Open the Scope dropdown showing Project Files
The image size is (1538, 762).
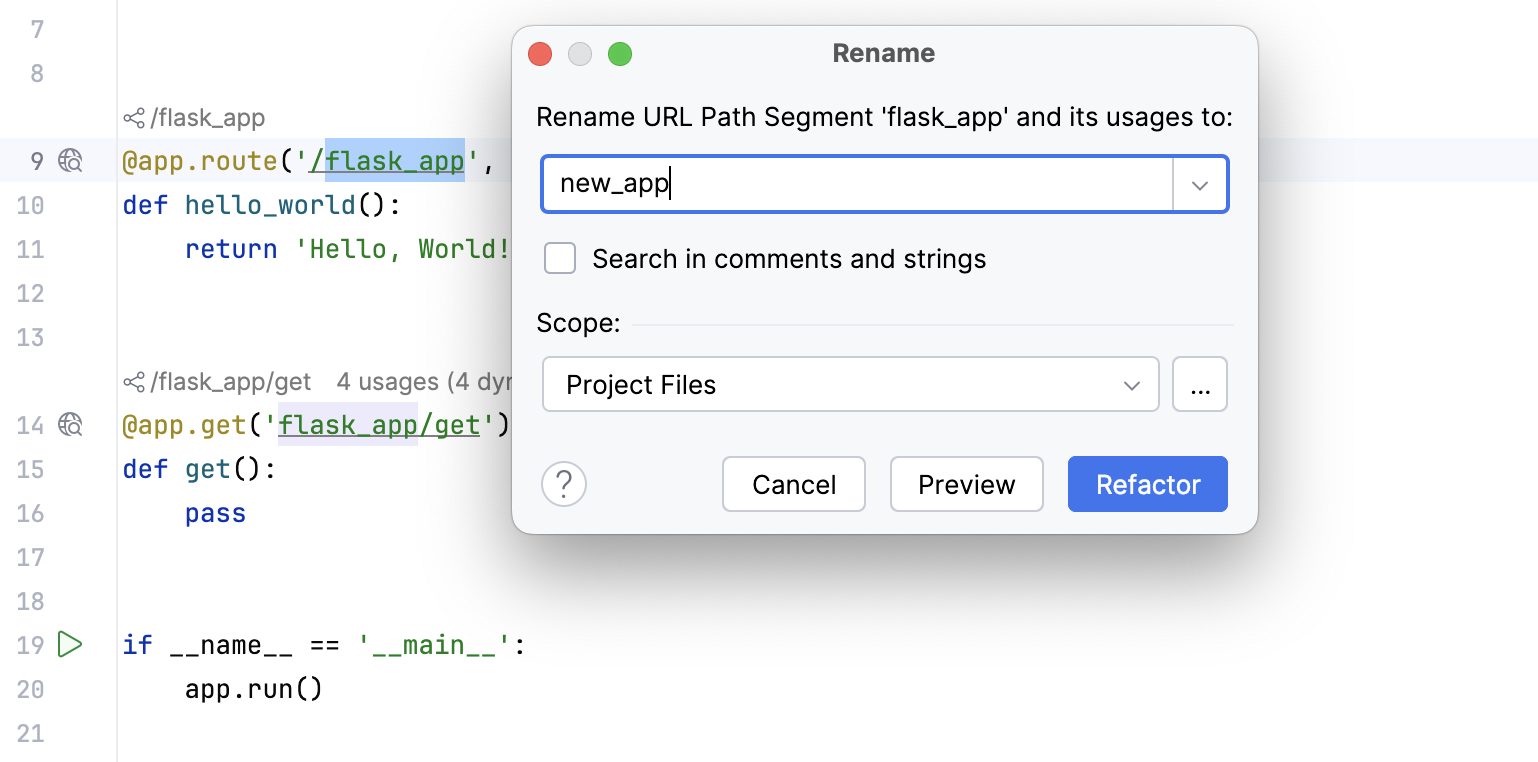point(850,384)
